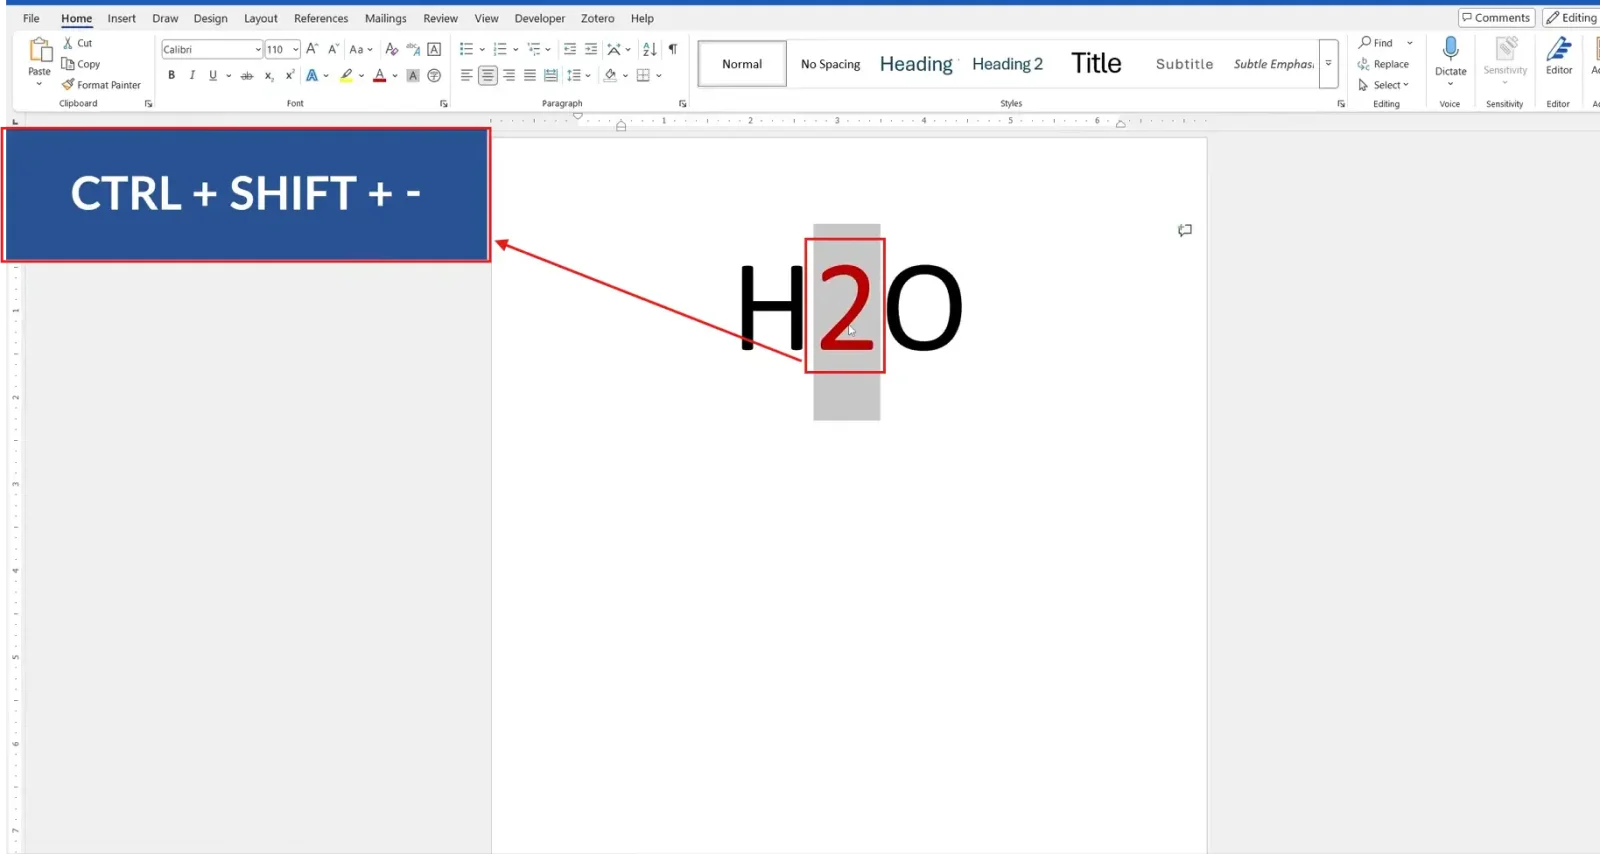The image size is (1600, 854).
Task: Center align the text
Action: coord(487,75)
